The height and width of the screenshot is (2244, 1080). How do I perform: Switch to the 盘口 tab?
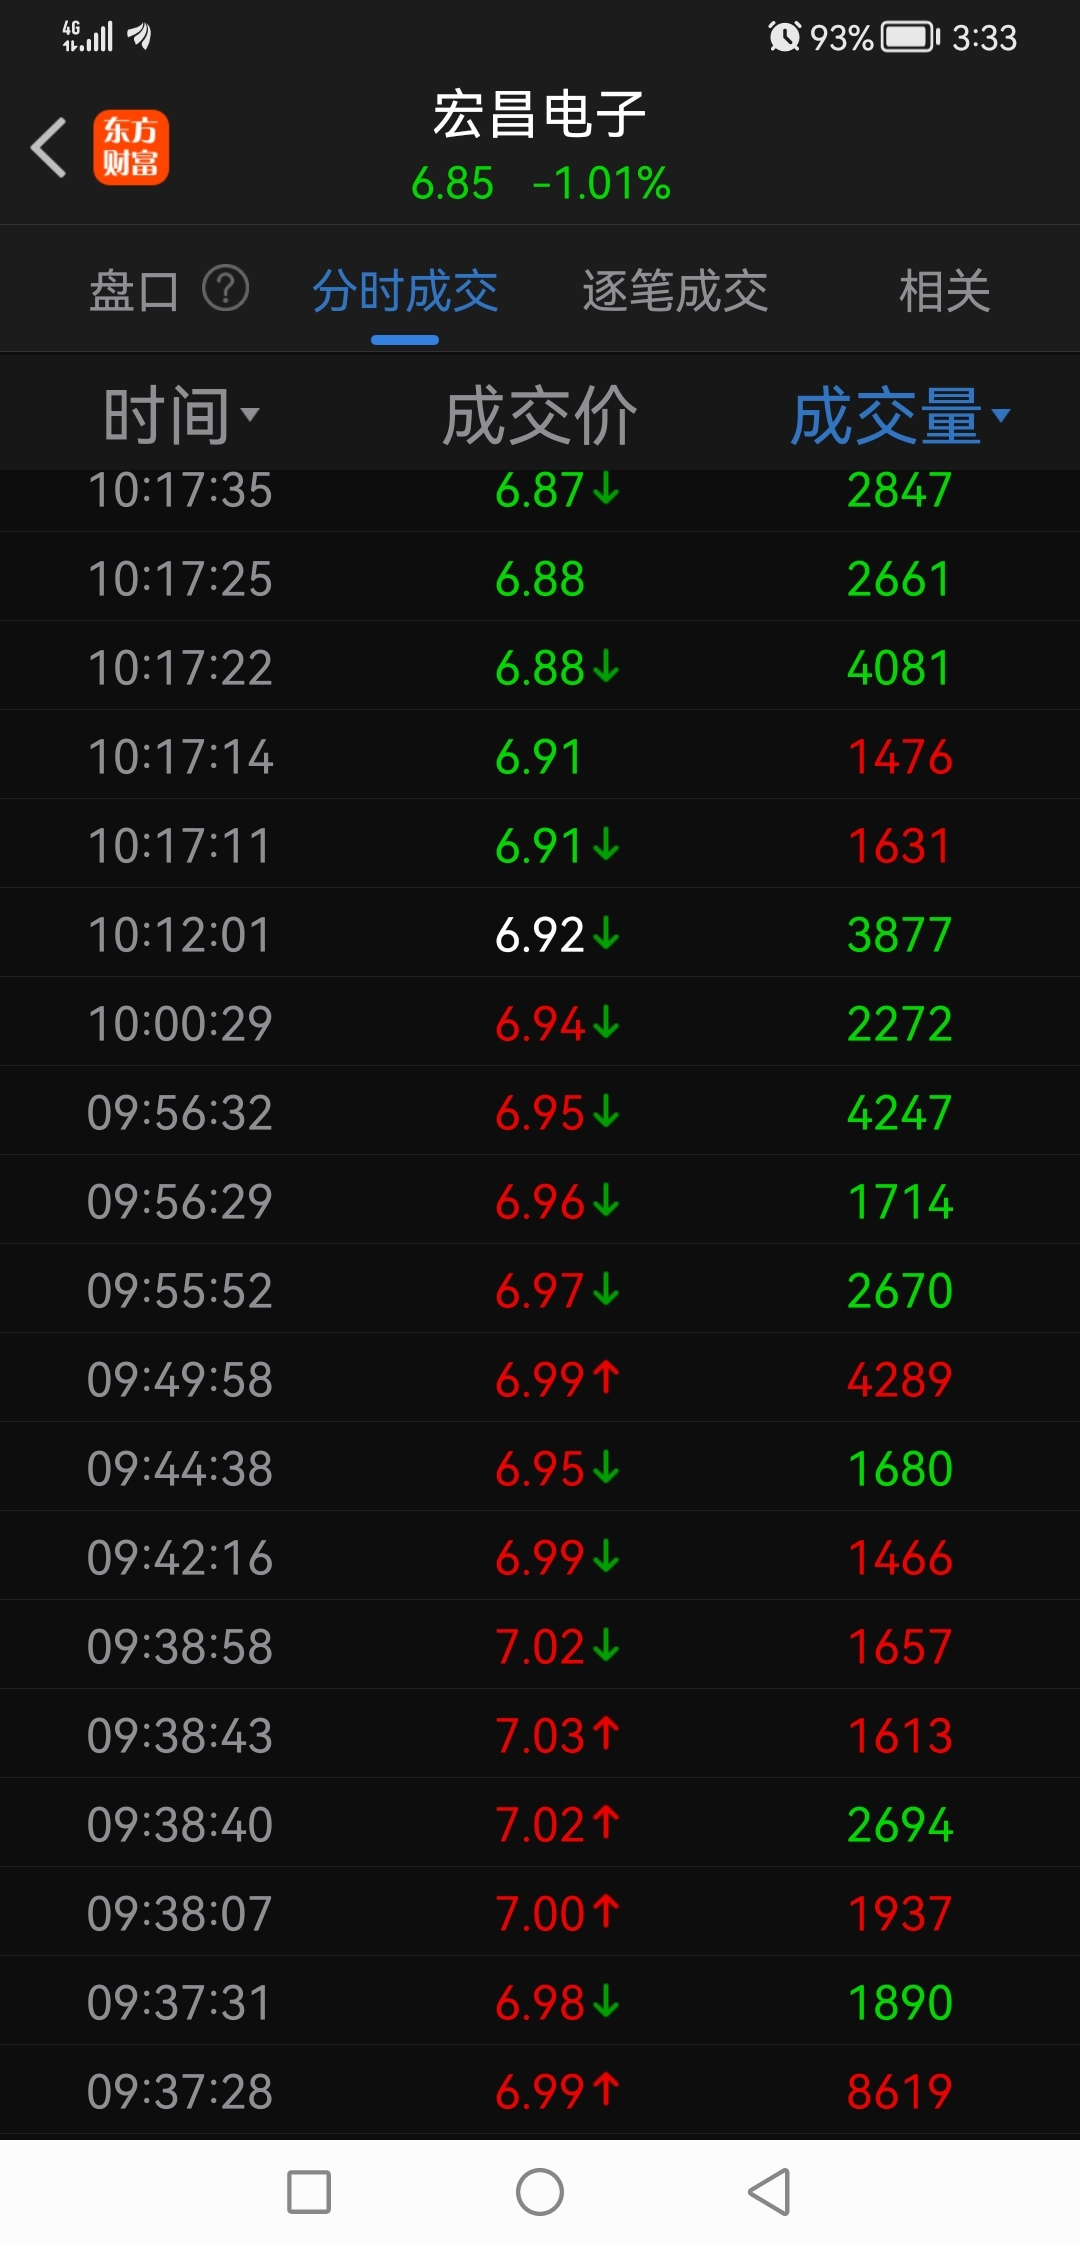point(134,291)
